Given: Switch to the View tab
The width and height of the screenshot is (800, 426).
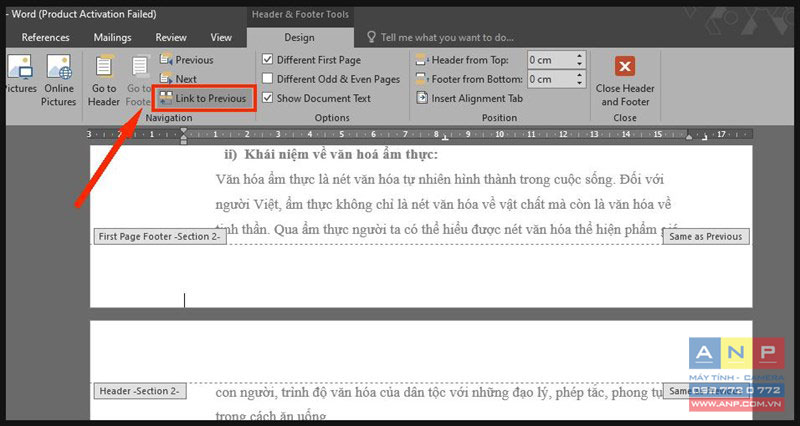Looking at the screenshot, I should click(x=221, y=37).
